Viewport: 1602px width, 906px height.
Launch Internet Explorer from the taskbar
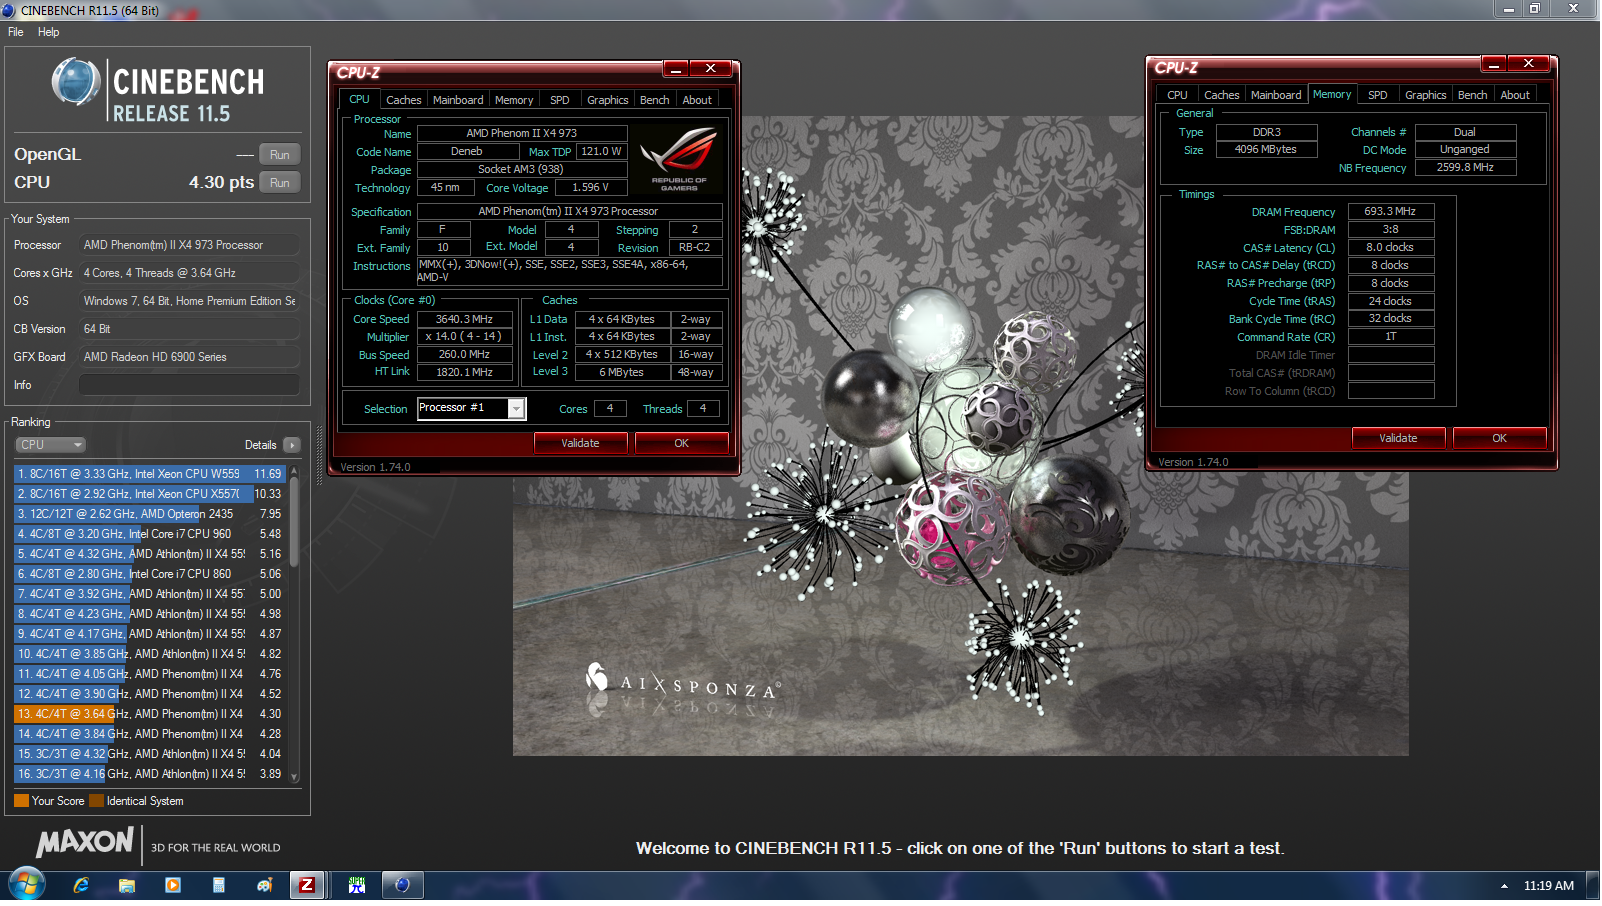click(x=81, y=885)
